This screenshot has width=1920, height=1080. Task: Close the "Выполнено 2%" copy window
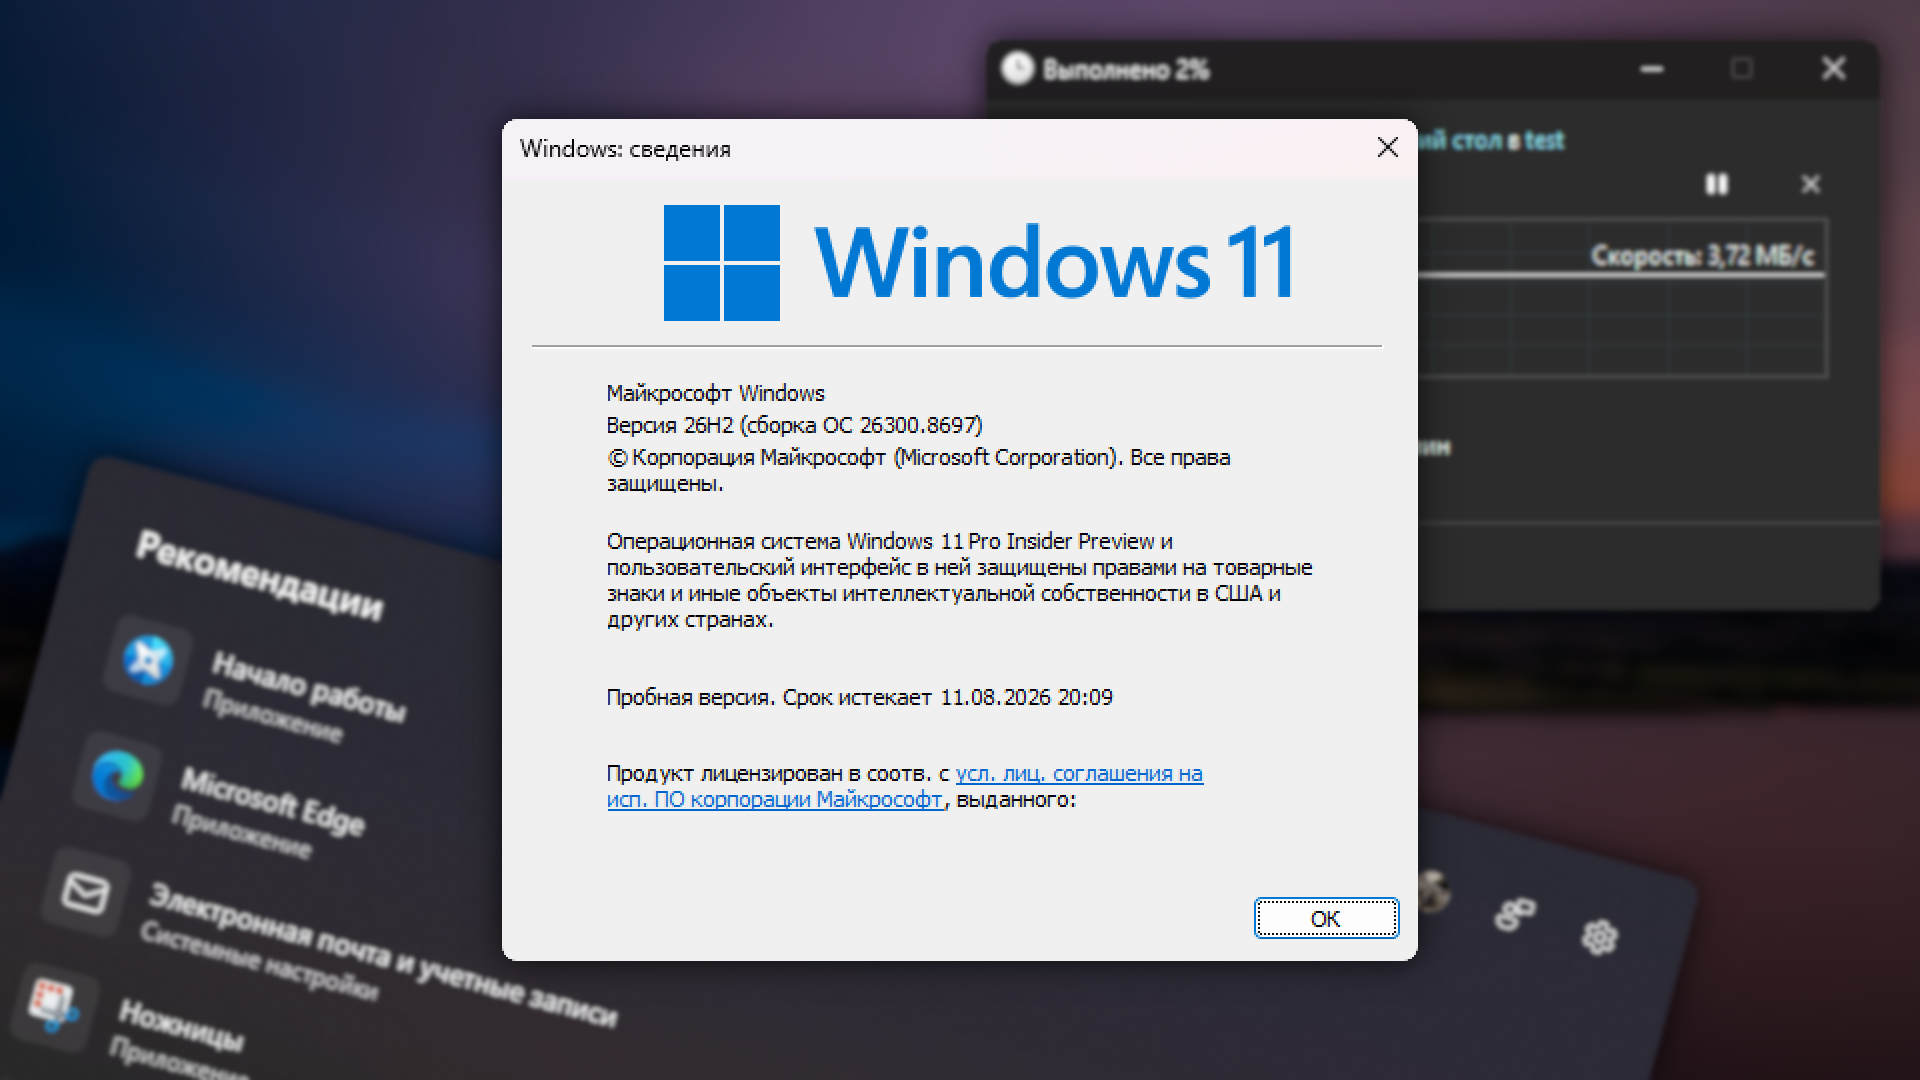coord(1833,68)
